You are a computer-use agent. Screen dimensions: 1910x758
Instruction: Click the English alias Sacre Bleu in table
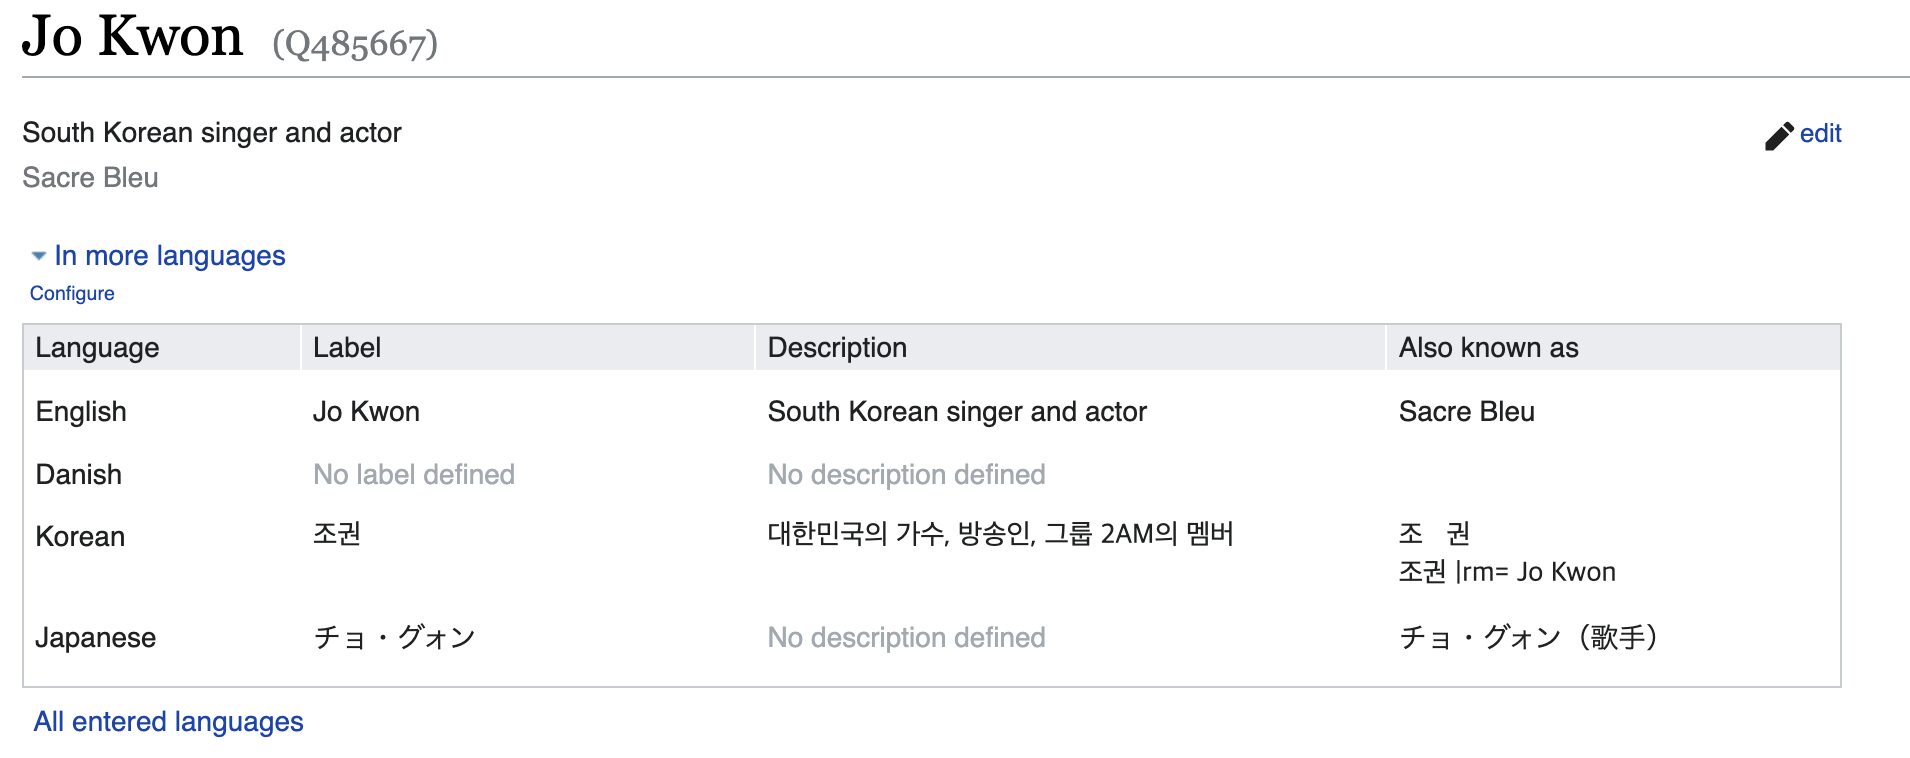[x=1466, y=411]
